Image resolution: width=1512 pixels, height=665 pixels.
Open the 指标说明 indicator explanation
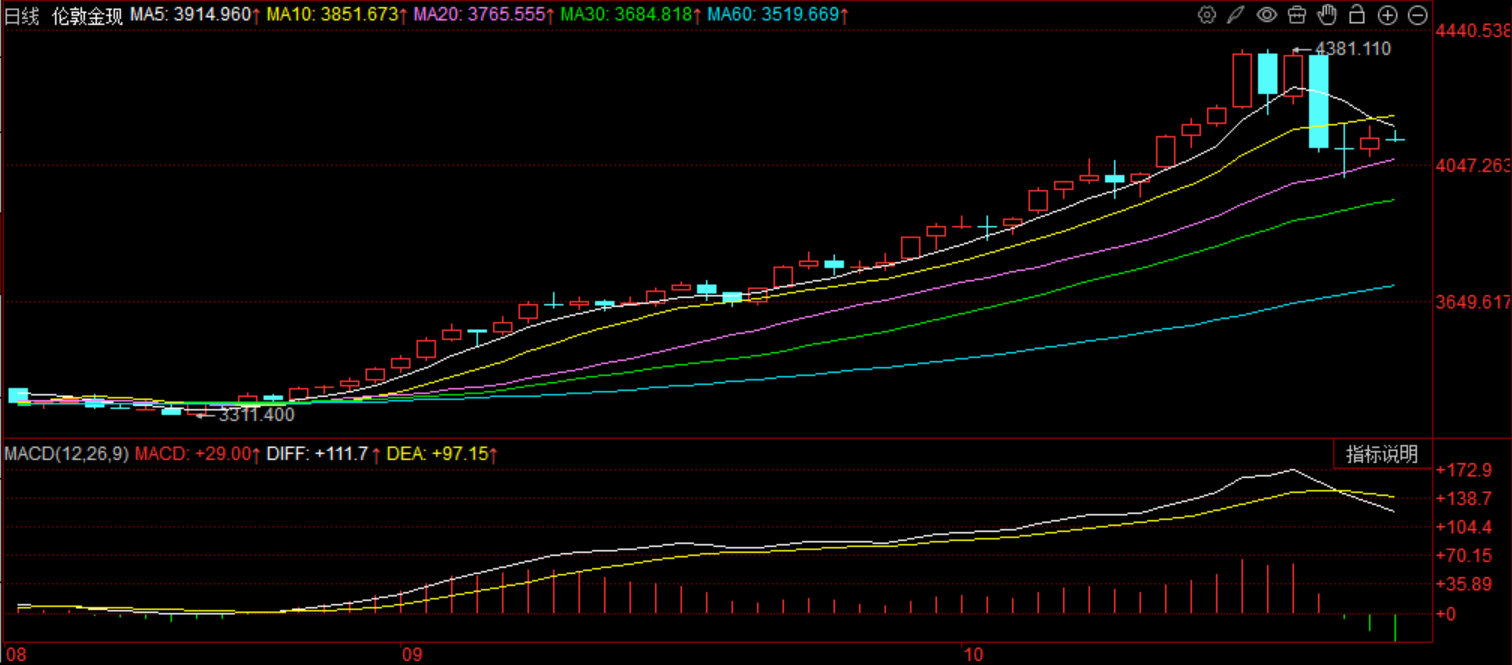pyautogui.click(x=1382, y=454)
